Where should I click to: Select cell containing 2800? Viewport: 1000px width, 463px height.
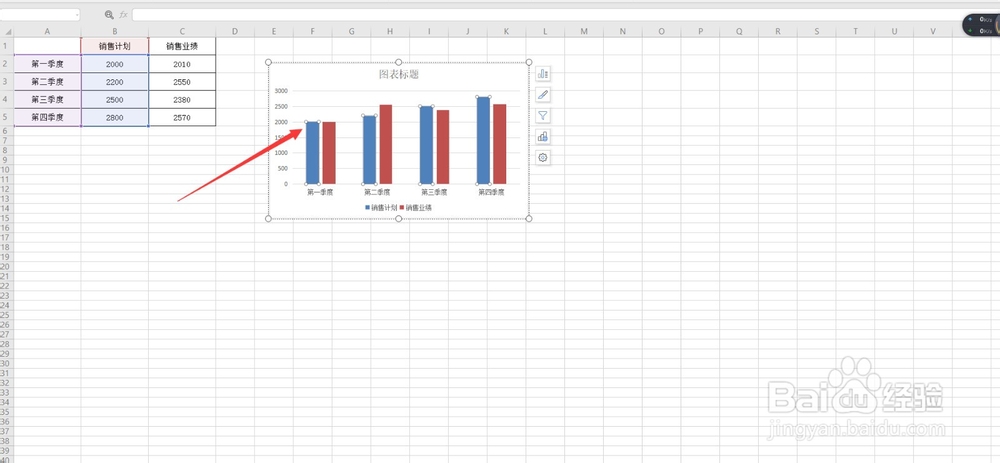[x=115, y=117]
